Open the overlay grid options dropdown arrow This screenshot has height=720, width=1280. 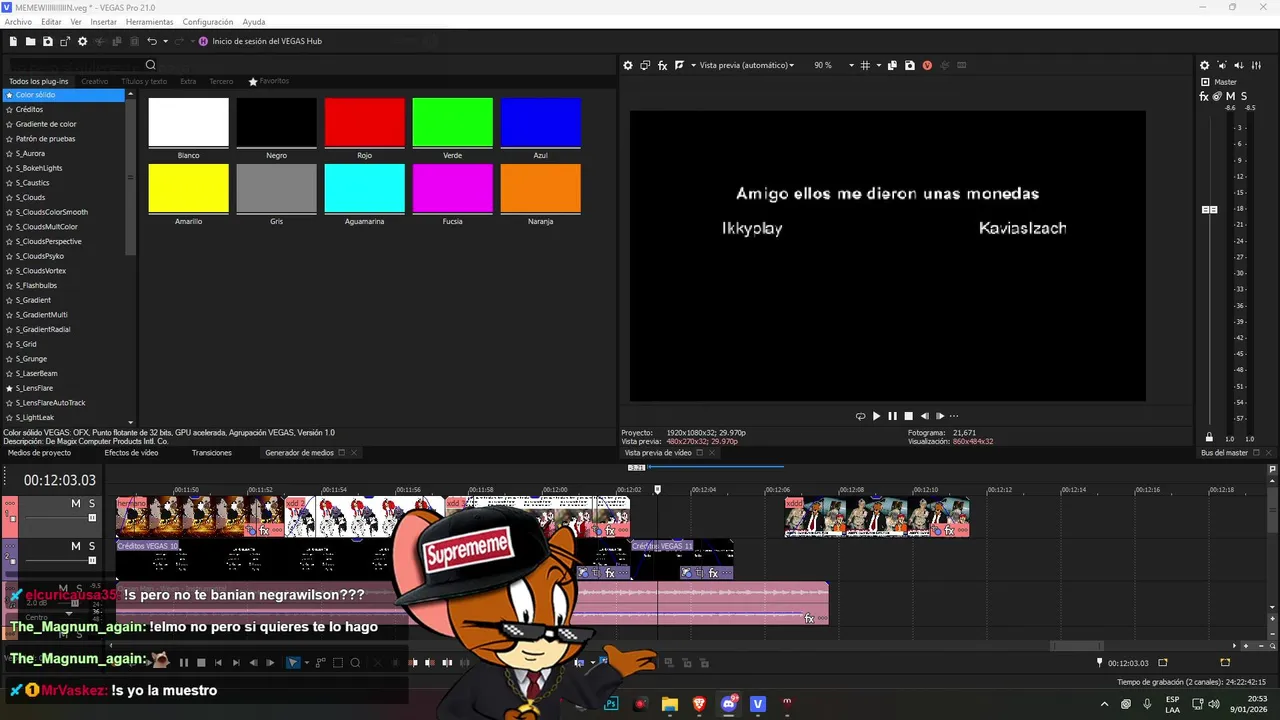coord(878,65)
